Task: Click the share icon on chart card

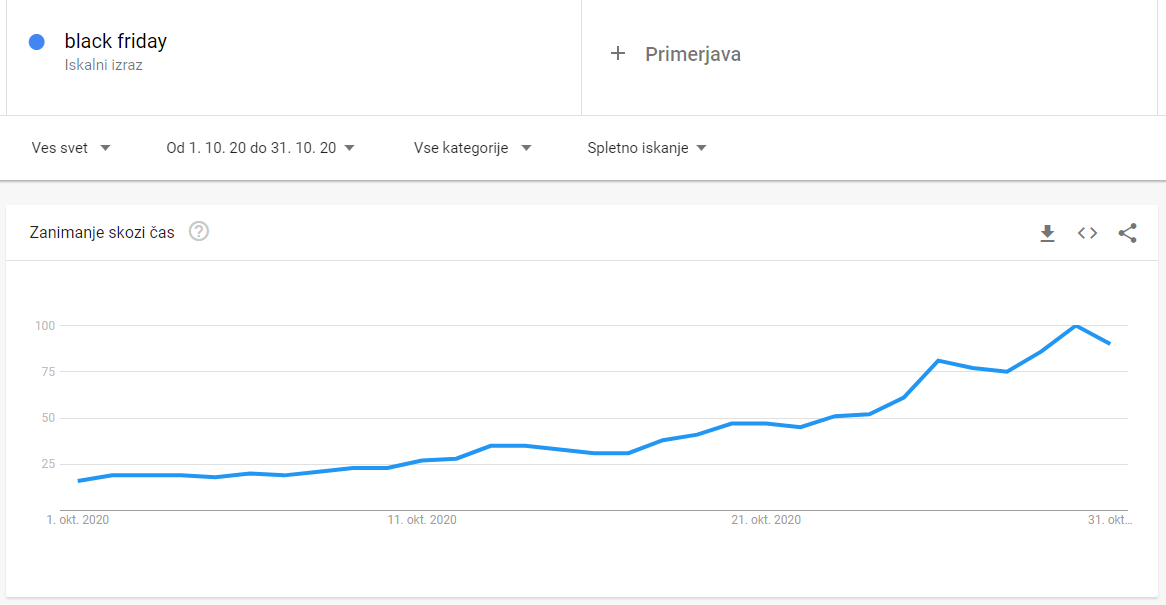Action: [x=1127, y=233]
